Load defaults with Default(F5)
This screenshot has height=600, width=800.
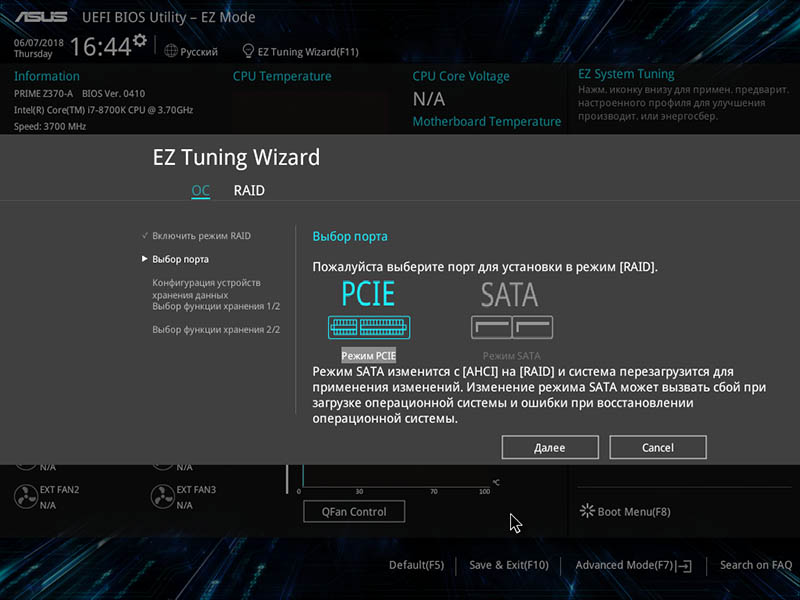point(416,565)
